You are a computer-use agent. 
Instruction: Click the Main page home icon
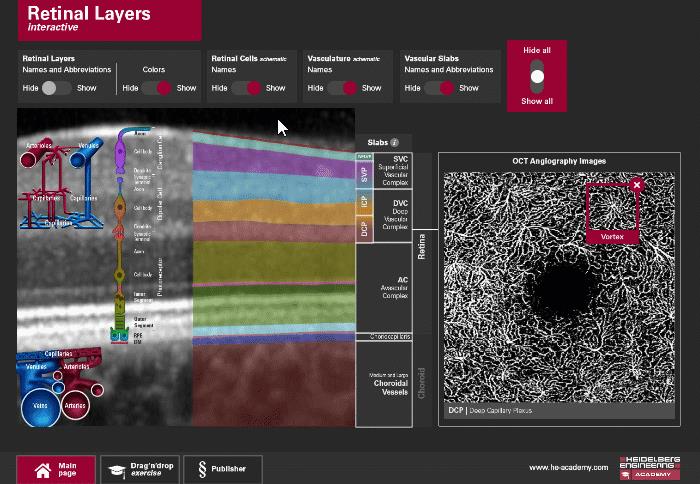[42, 469]
